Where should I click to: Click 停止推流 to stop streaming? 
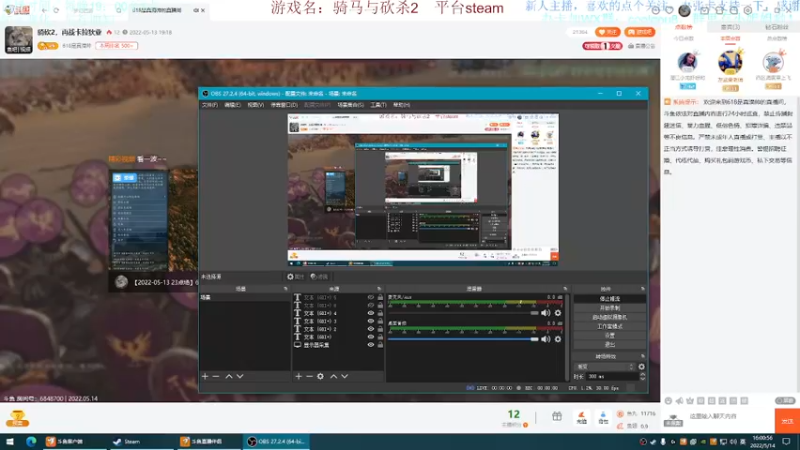point(610,298)
